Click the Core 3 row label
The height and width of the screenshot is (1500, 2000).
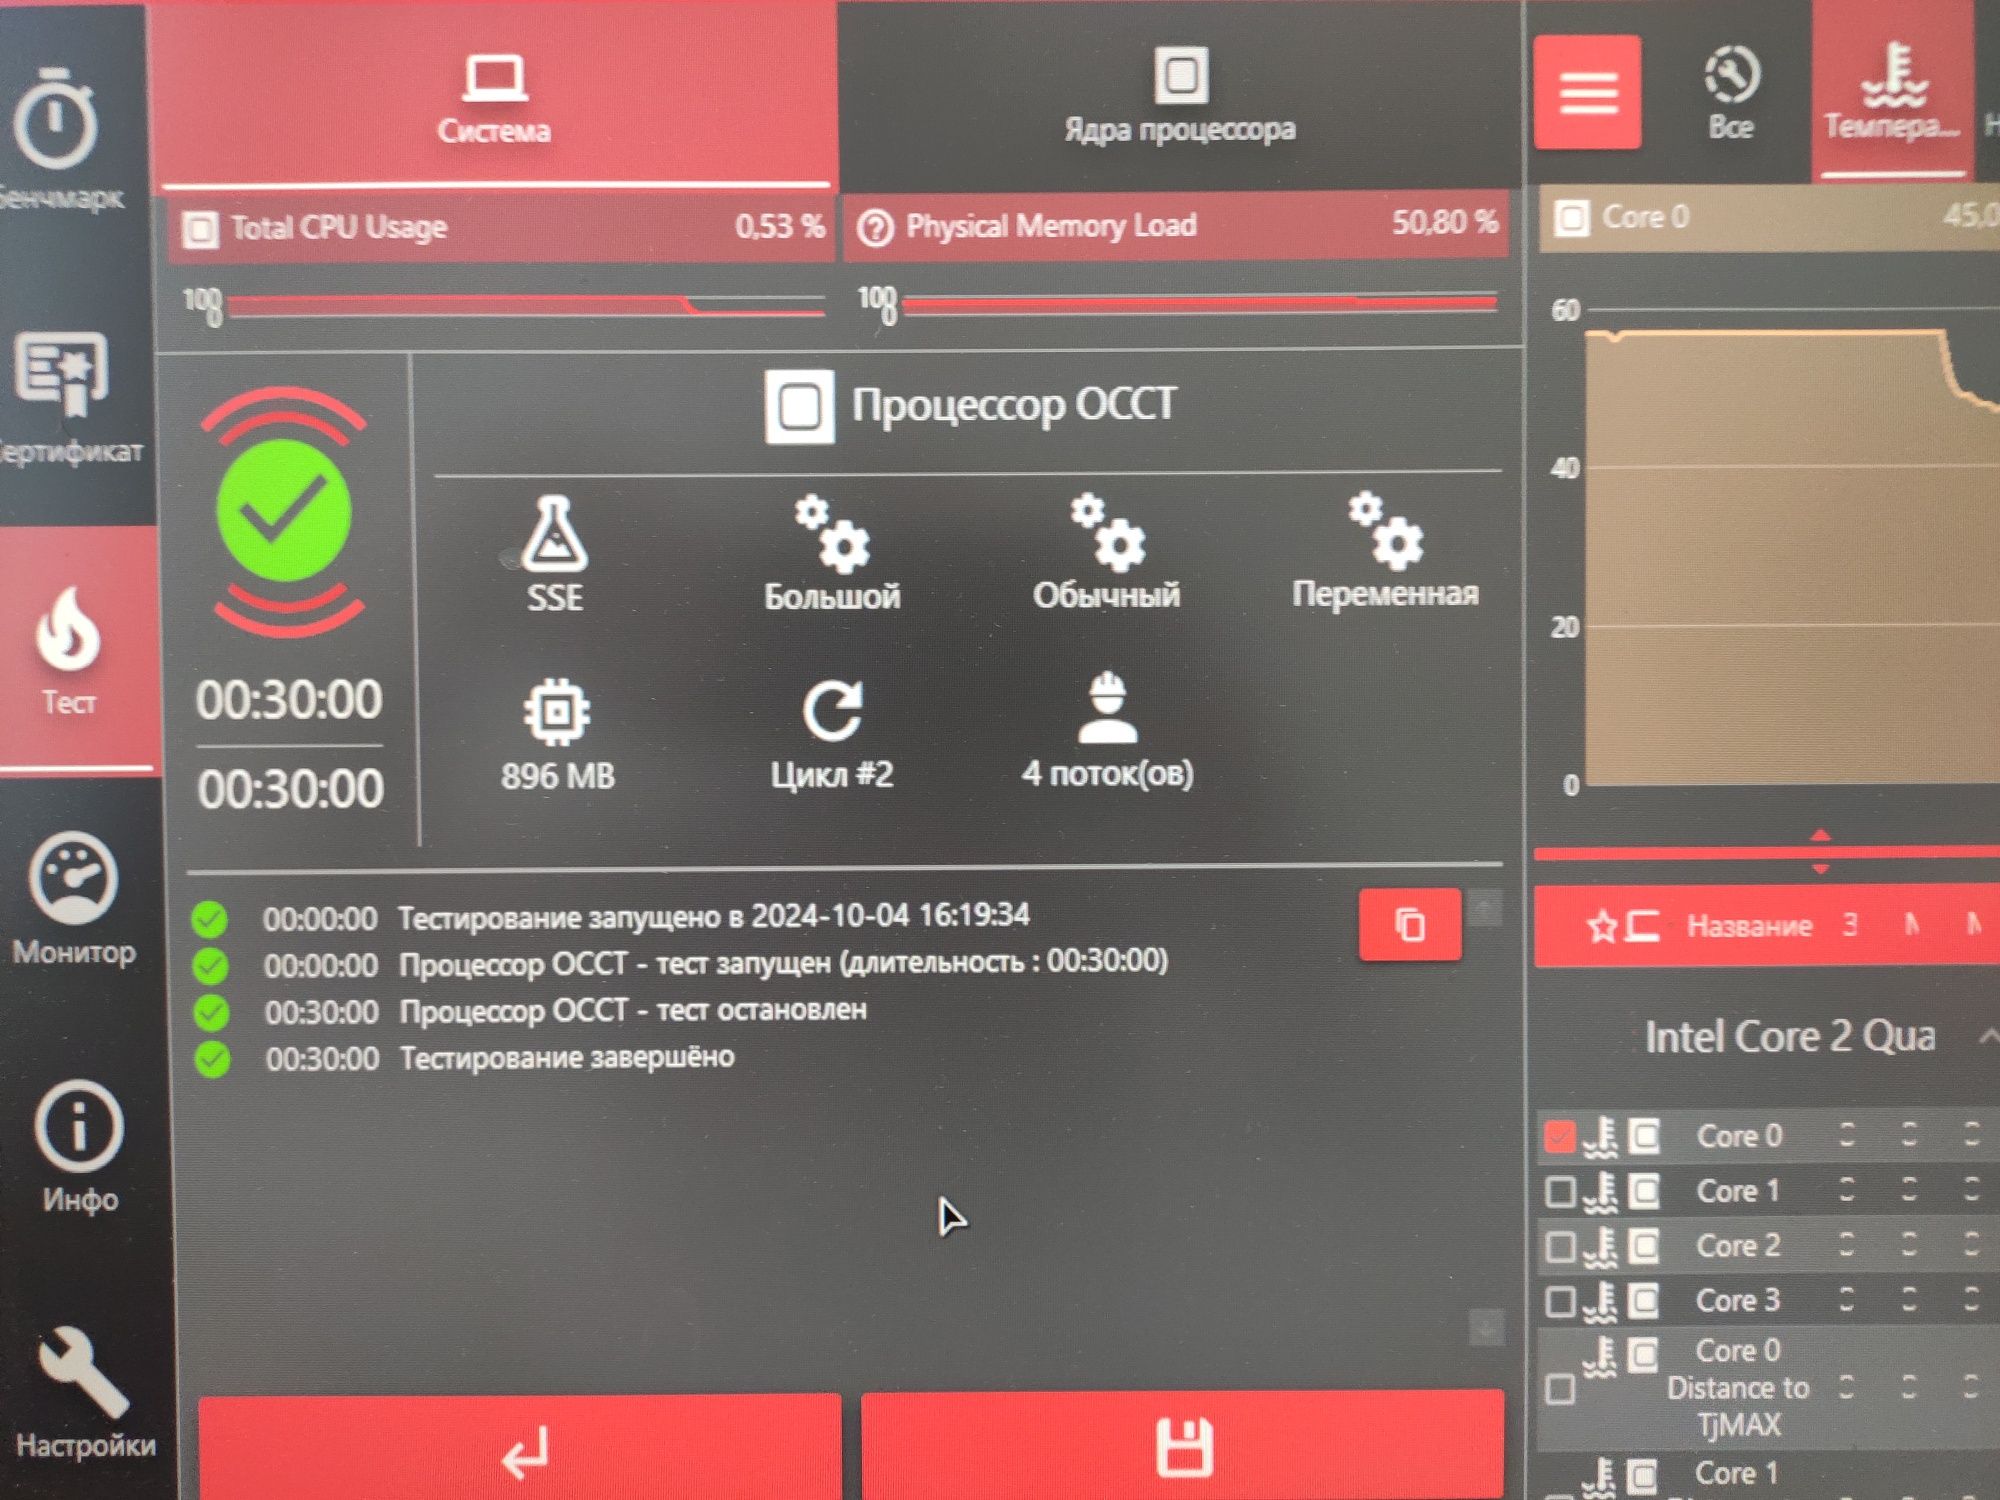click(1738, 1301)
